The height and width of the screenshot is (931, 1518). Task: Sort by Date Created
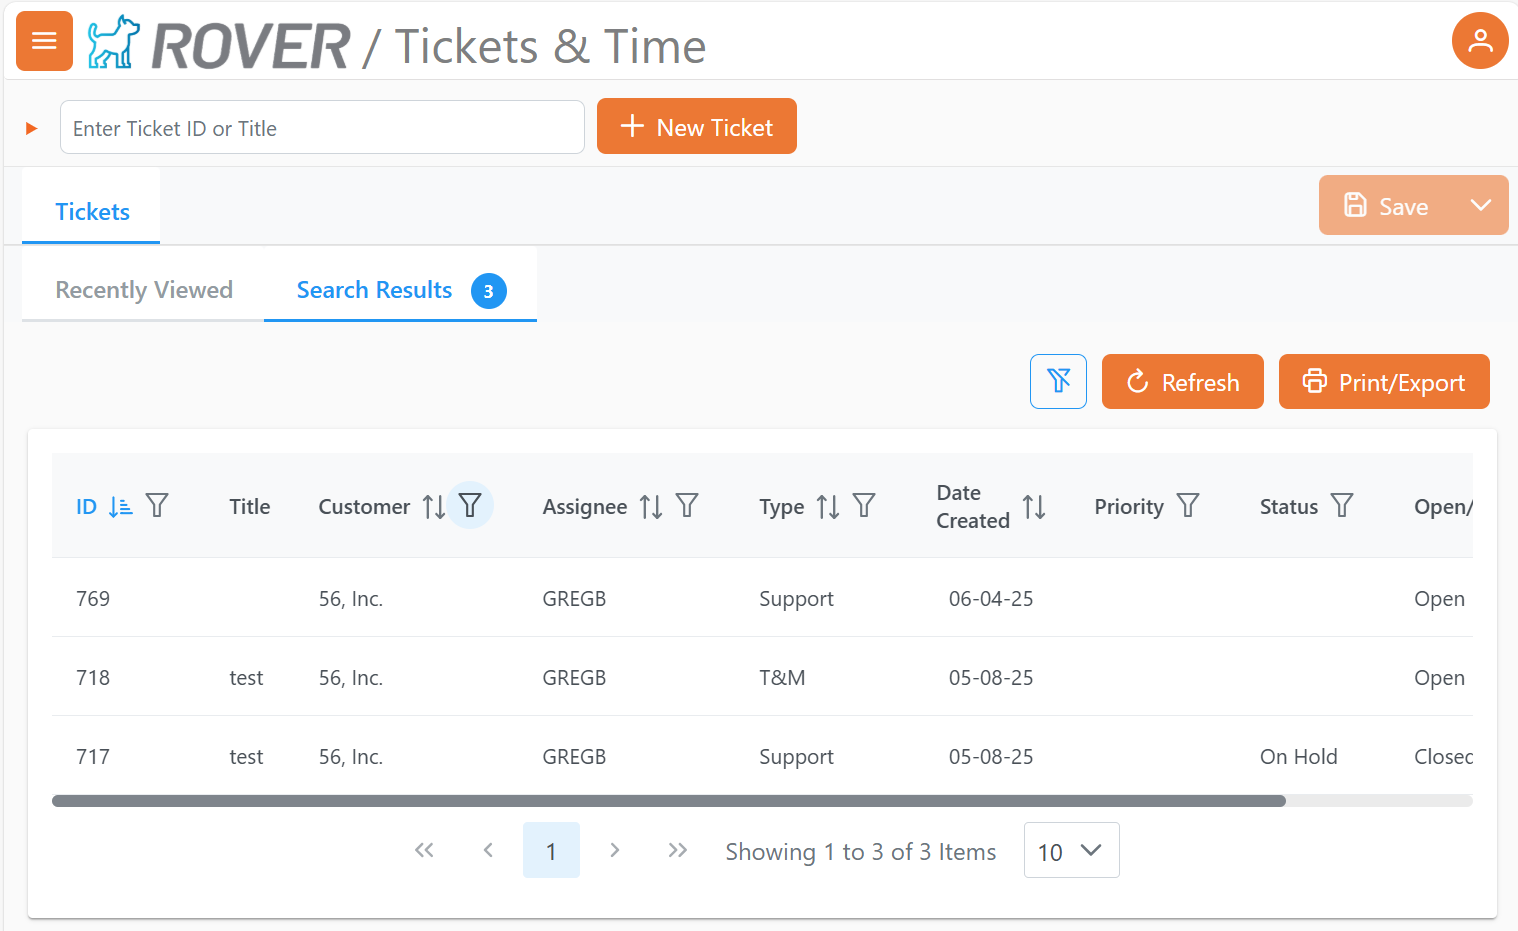(x=1035, y=506)
